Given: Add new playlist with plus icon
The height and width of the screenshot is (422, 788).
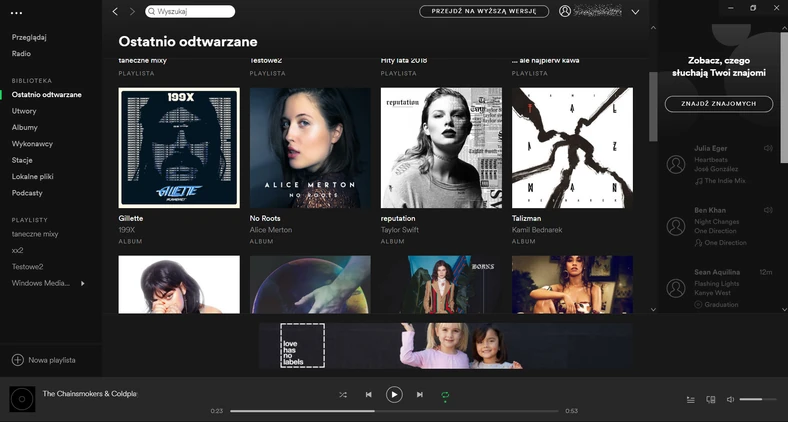Looking at the screenshot, I should pos(18,360).
